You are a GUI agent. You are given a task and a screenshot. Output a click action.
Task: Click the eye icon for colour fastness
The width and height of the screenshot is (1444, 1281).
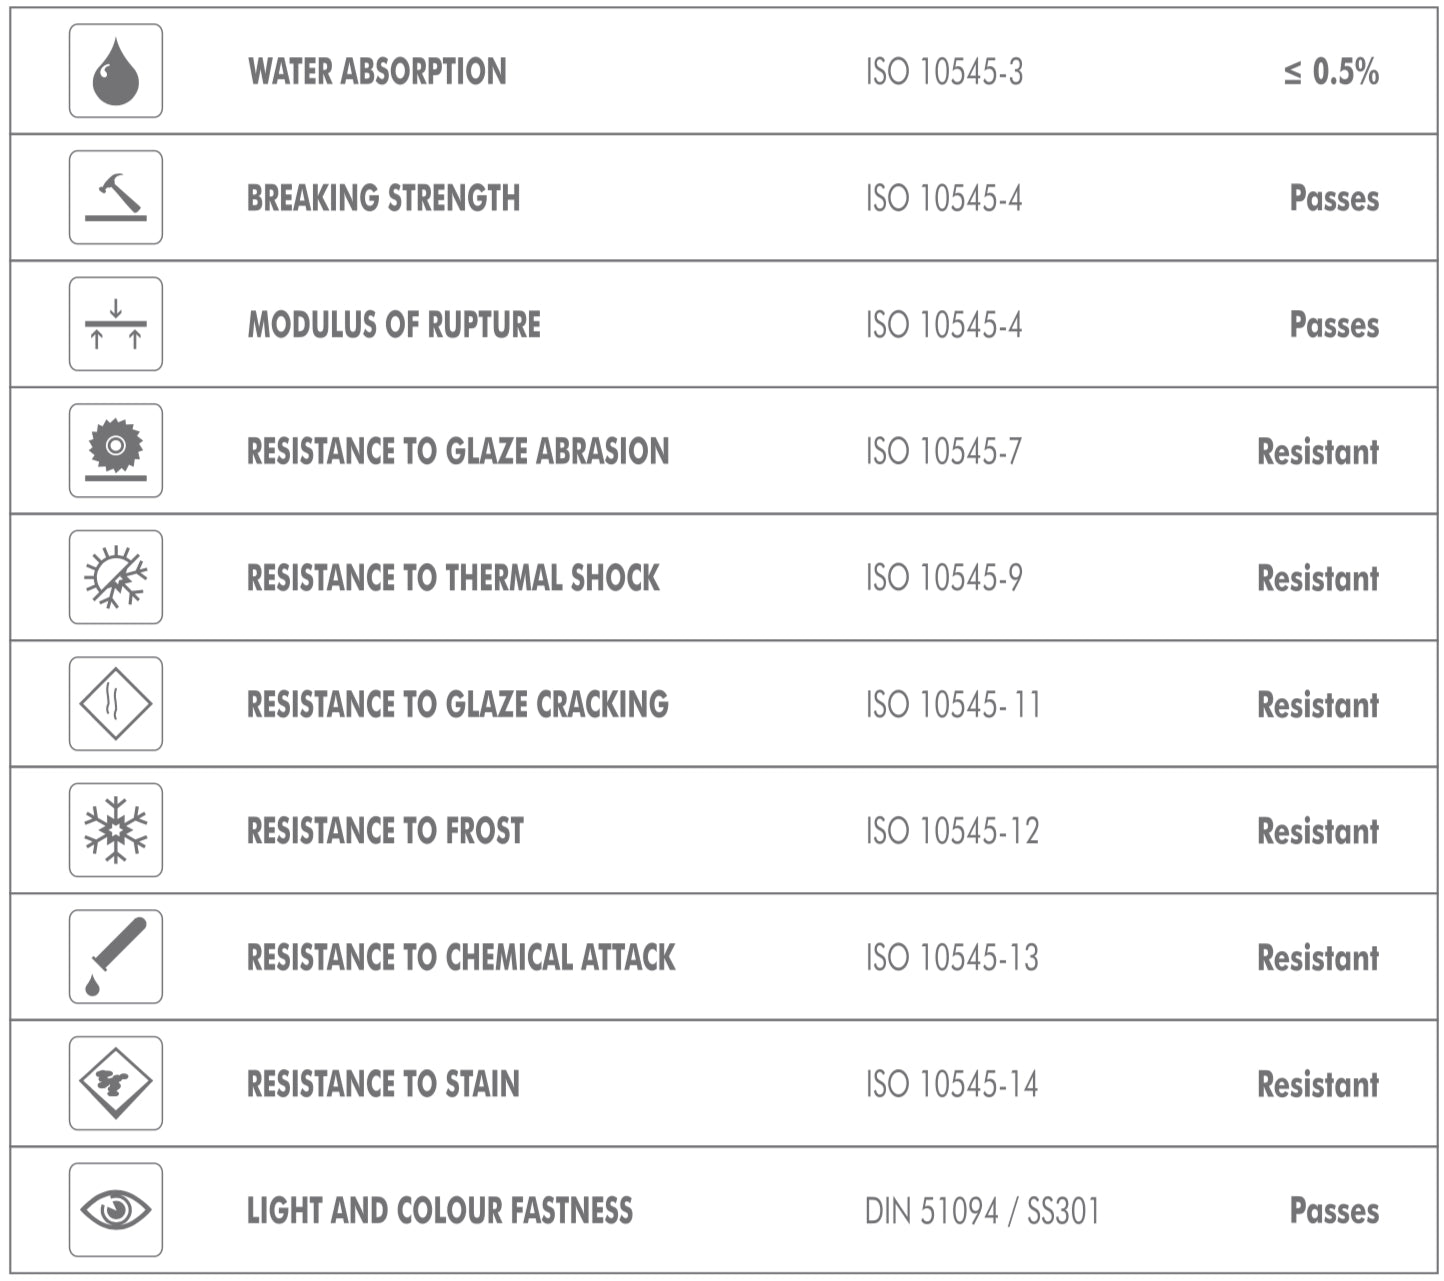coord(115,1210)
